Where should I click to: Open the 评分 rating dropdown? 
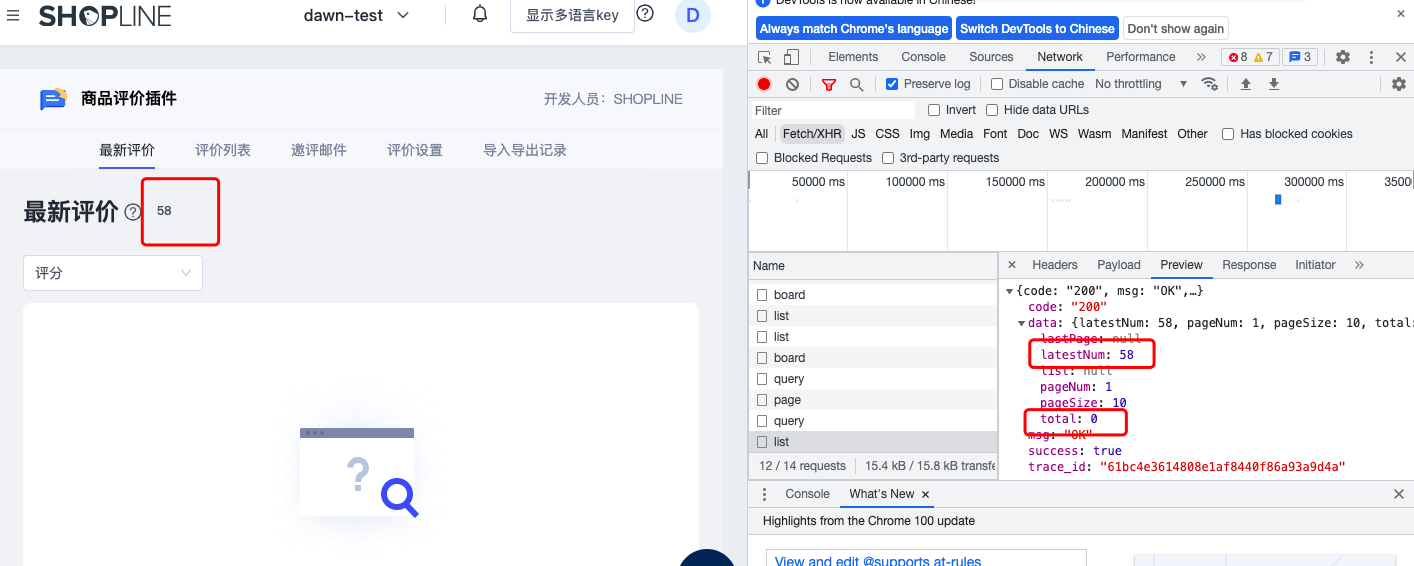point(113,273)
